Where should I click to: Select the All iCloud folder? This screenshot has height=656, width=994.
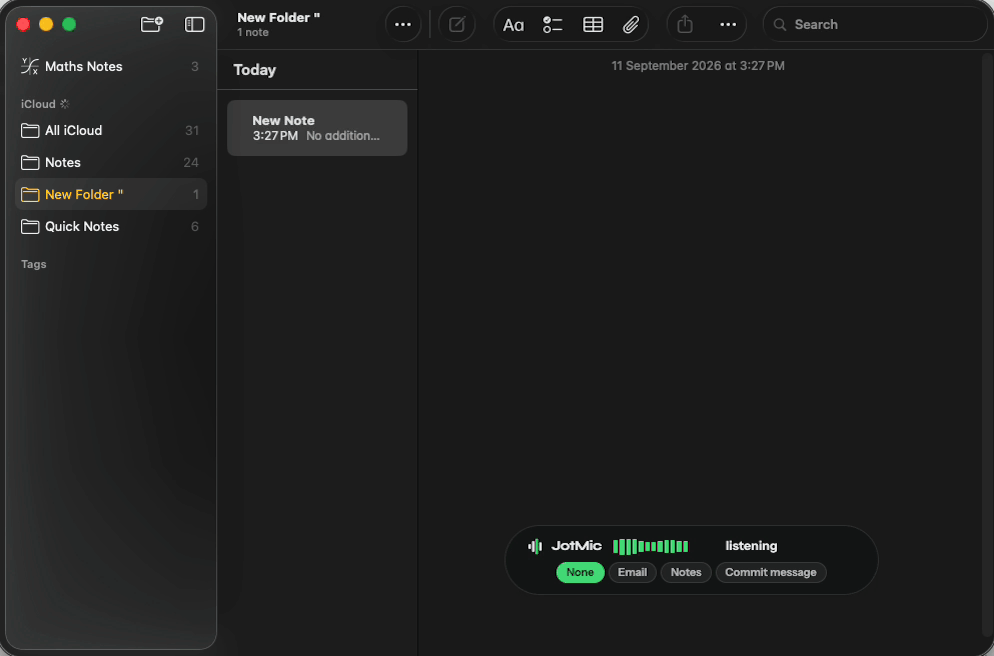pyautogui.click(x=110, y=131)
